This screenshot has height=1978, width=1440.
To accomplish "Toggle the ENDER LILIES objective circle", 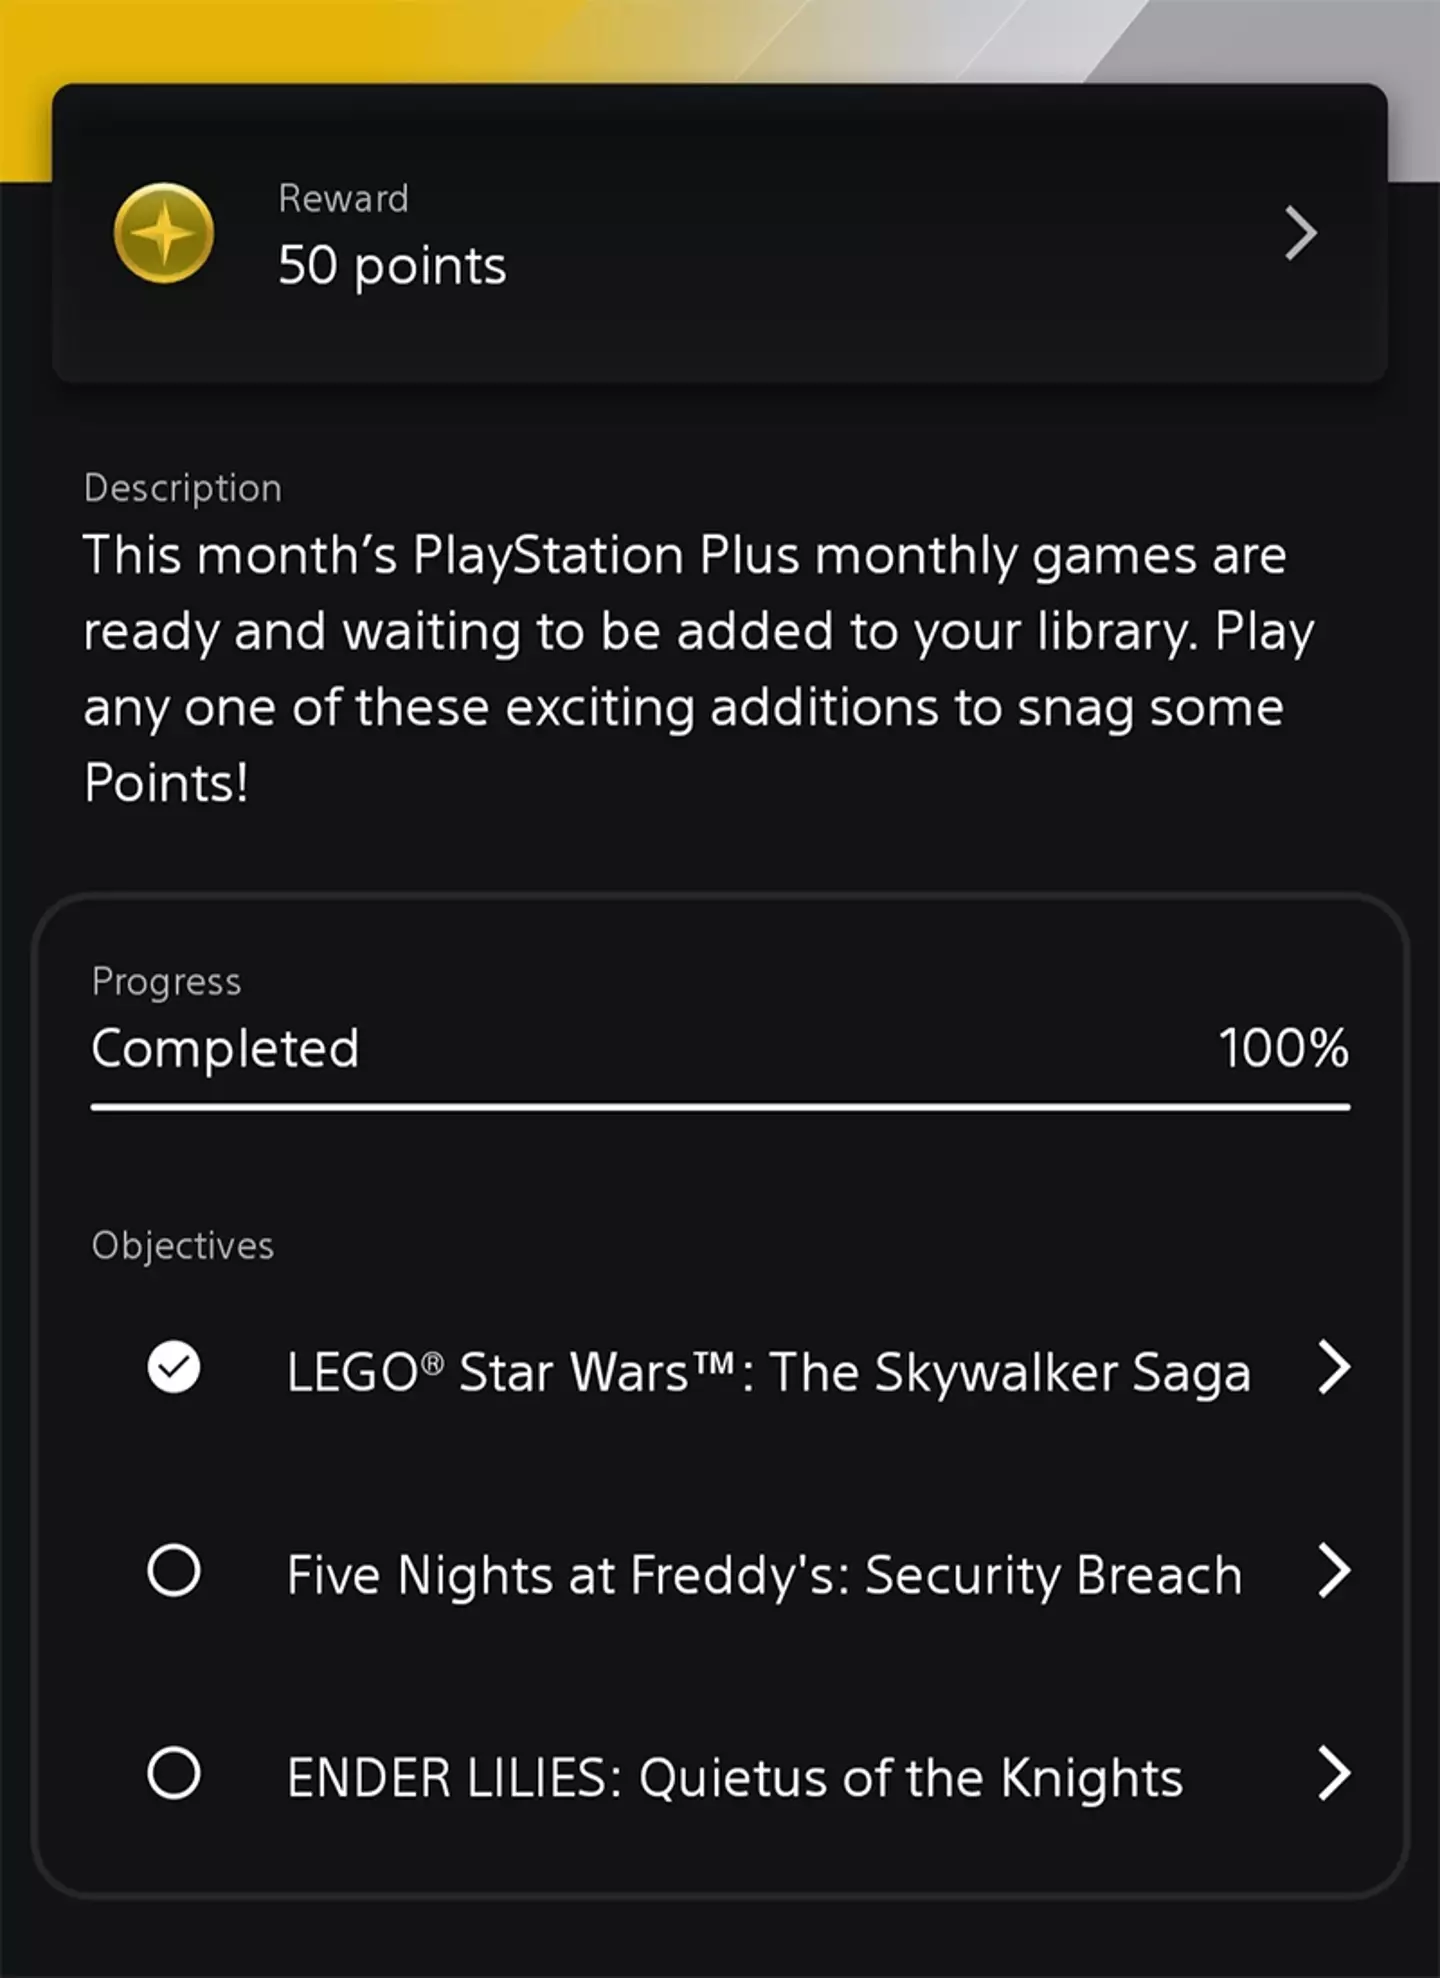I will coord(174,1774).
